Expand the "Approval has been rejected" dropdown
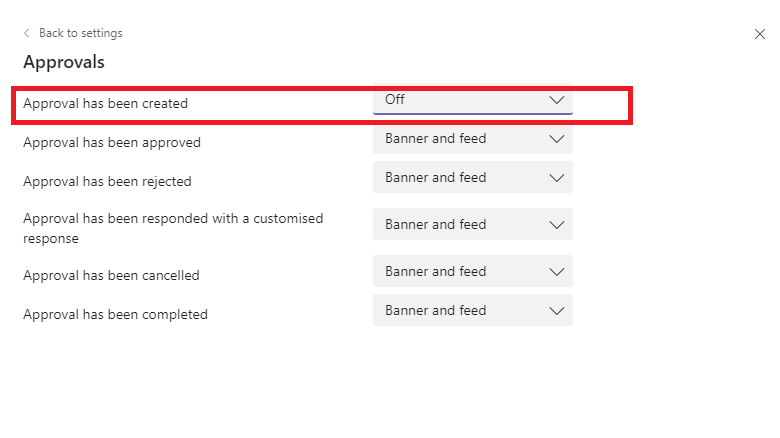The height and width of the screenshot is (438, 780). [472, 178]
